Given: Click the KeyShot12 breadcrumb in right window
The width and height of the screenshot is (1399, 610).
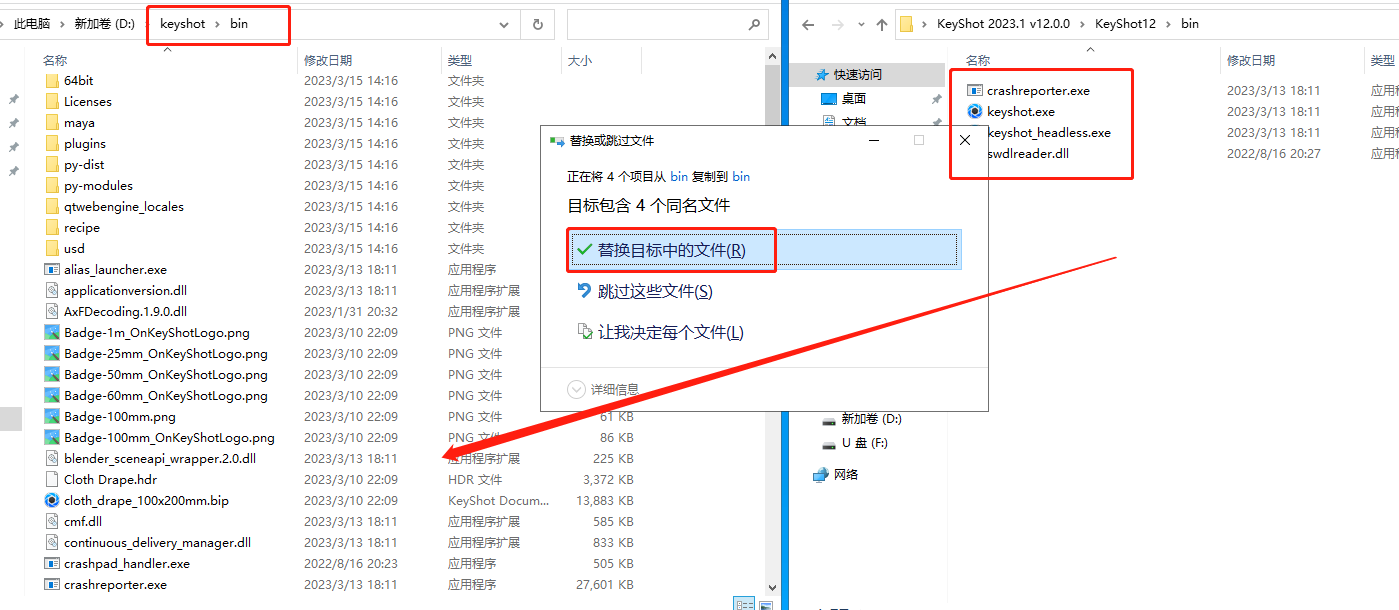Looking at the screenshot, I should click(1125, 24).
